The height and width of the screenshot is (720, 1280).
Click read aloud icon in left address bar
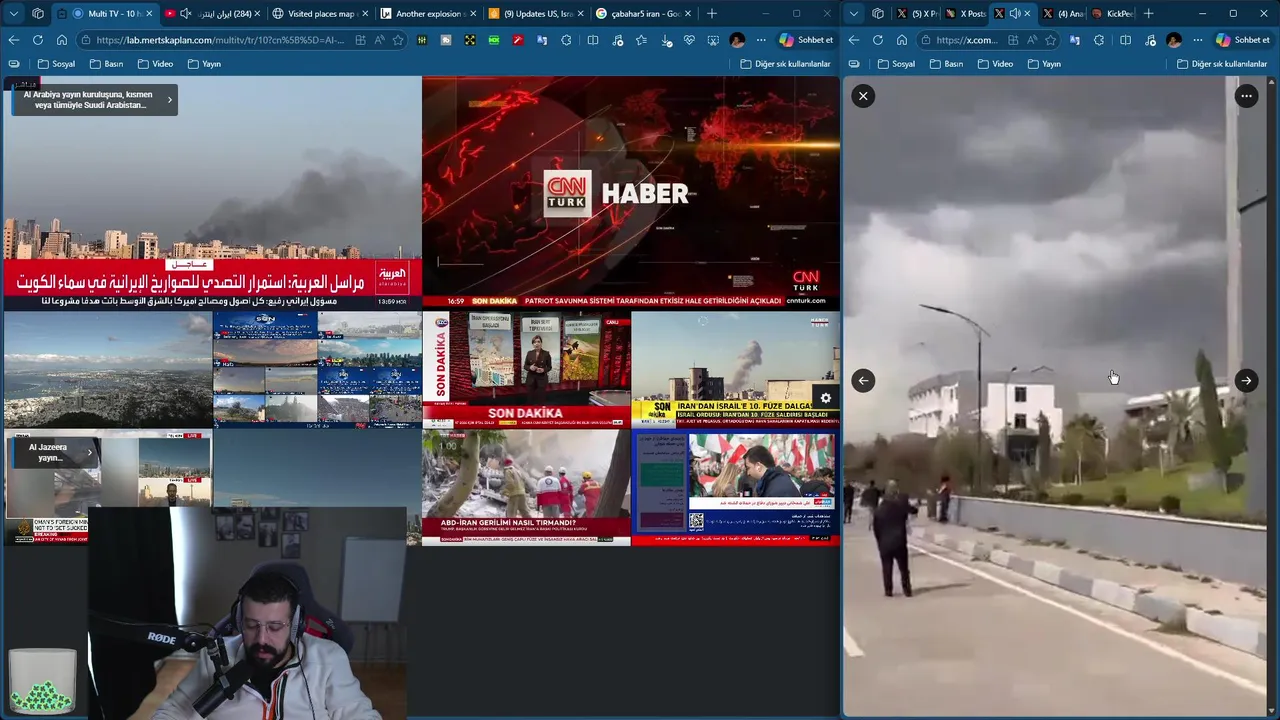click(x=379, y=40)
